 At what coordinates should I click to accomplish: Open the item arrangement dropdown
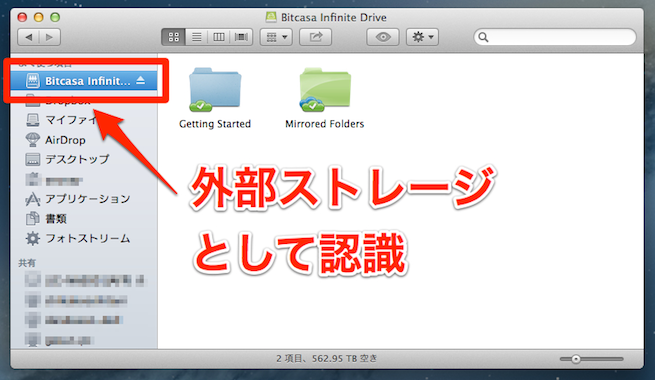[276, 37]
